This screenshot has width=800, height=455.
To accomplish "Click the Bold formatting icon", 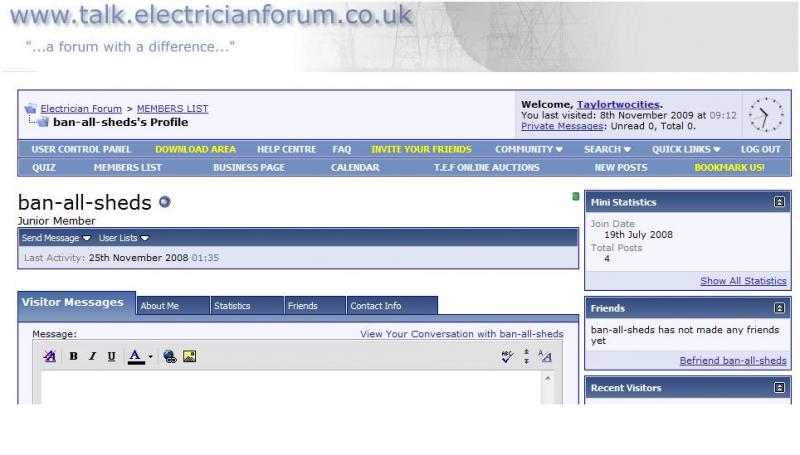I will (73, 357).
